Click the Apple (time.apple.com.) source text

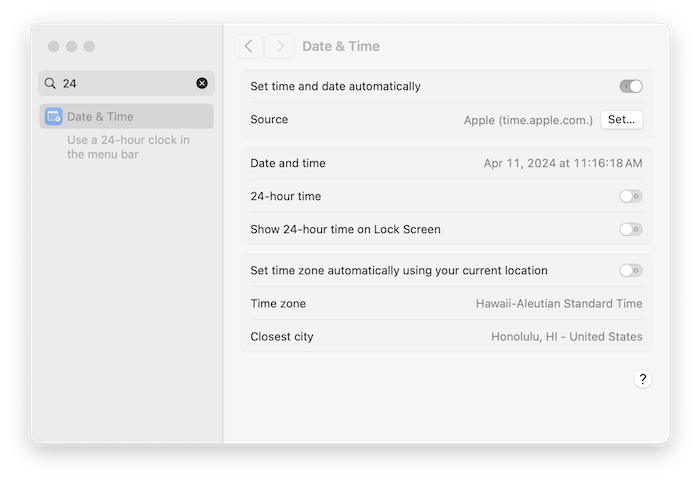pyautogui.click(x=528, y=120)
